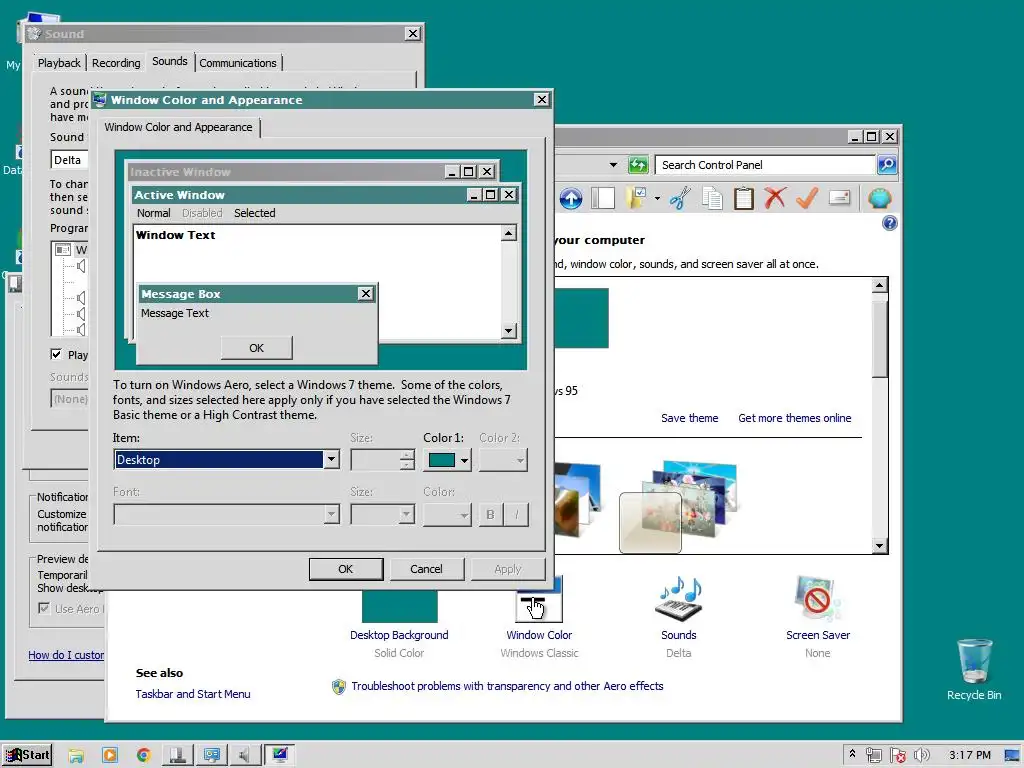The width and height of the screenshot is (1024, 768).
Task: Open file explorer folder taskbar icon
Action: (x=76, y=756)
